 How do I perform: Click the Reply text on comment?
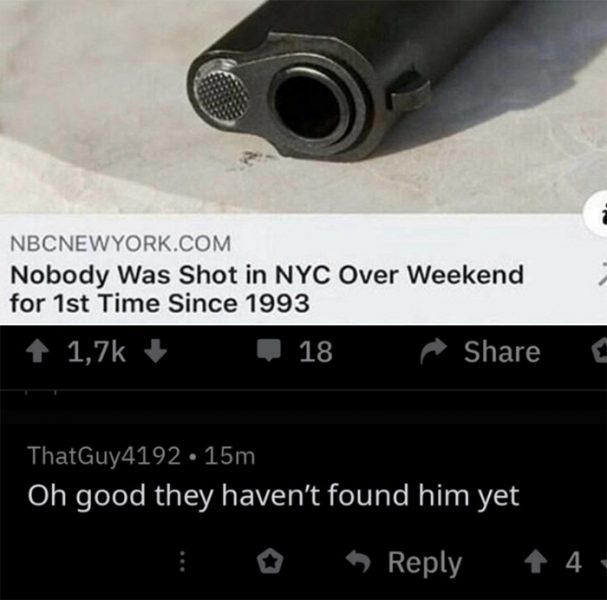coord(425,563)
